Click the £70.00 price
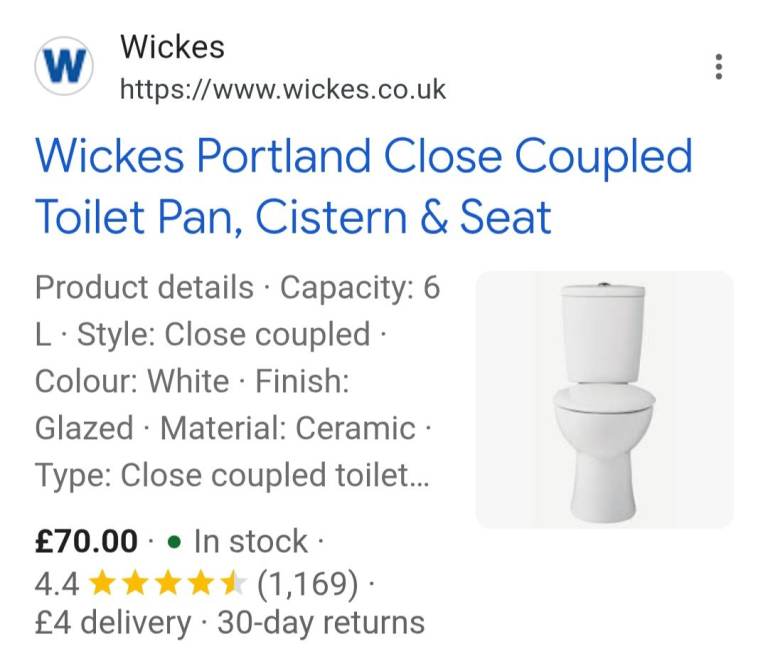This screenshot has height=671, width=768. (x=86, y=542)
